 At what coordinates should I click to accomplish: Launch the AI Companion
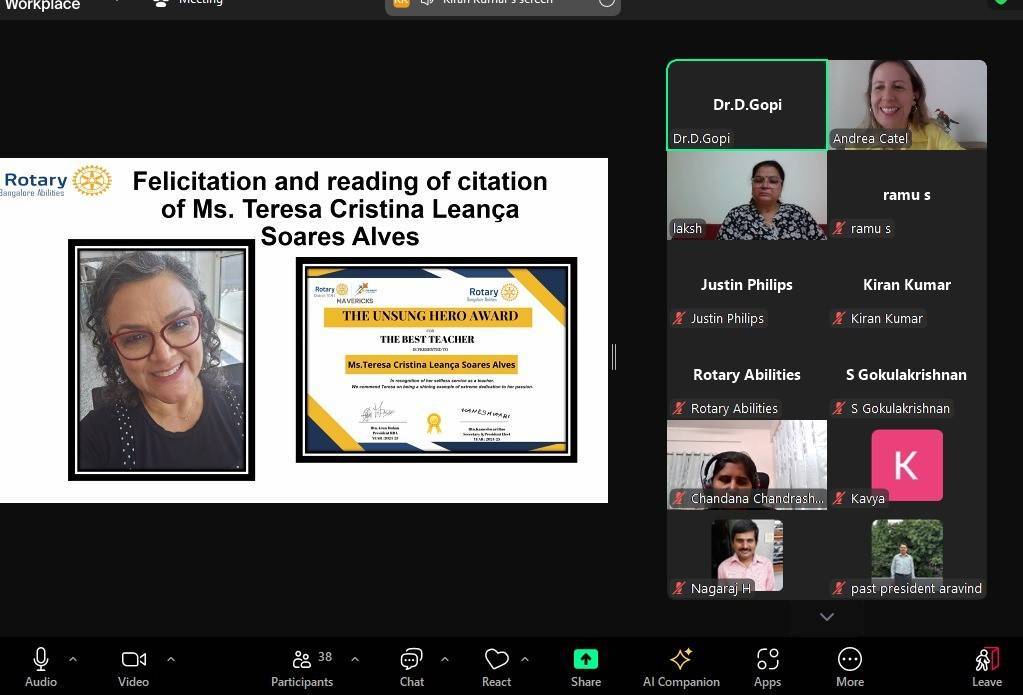pyautogui.click(x=681, y=660)
